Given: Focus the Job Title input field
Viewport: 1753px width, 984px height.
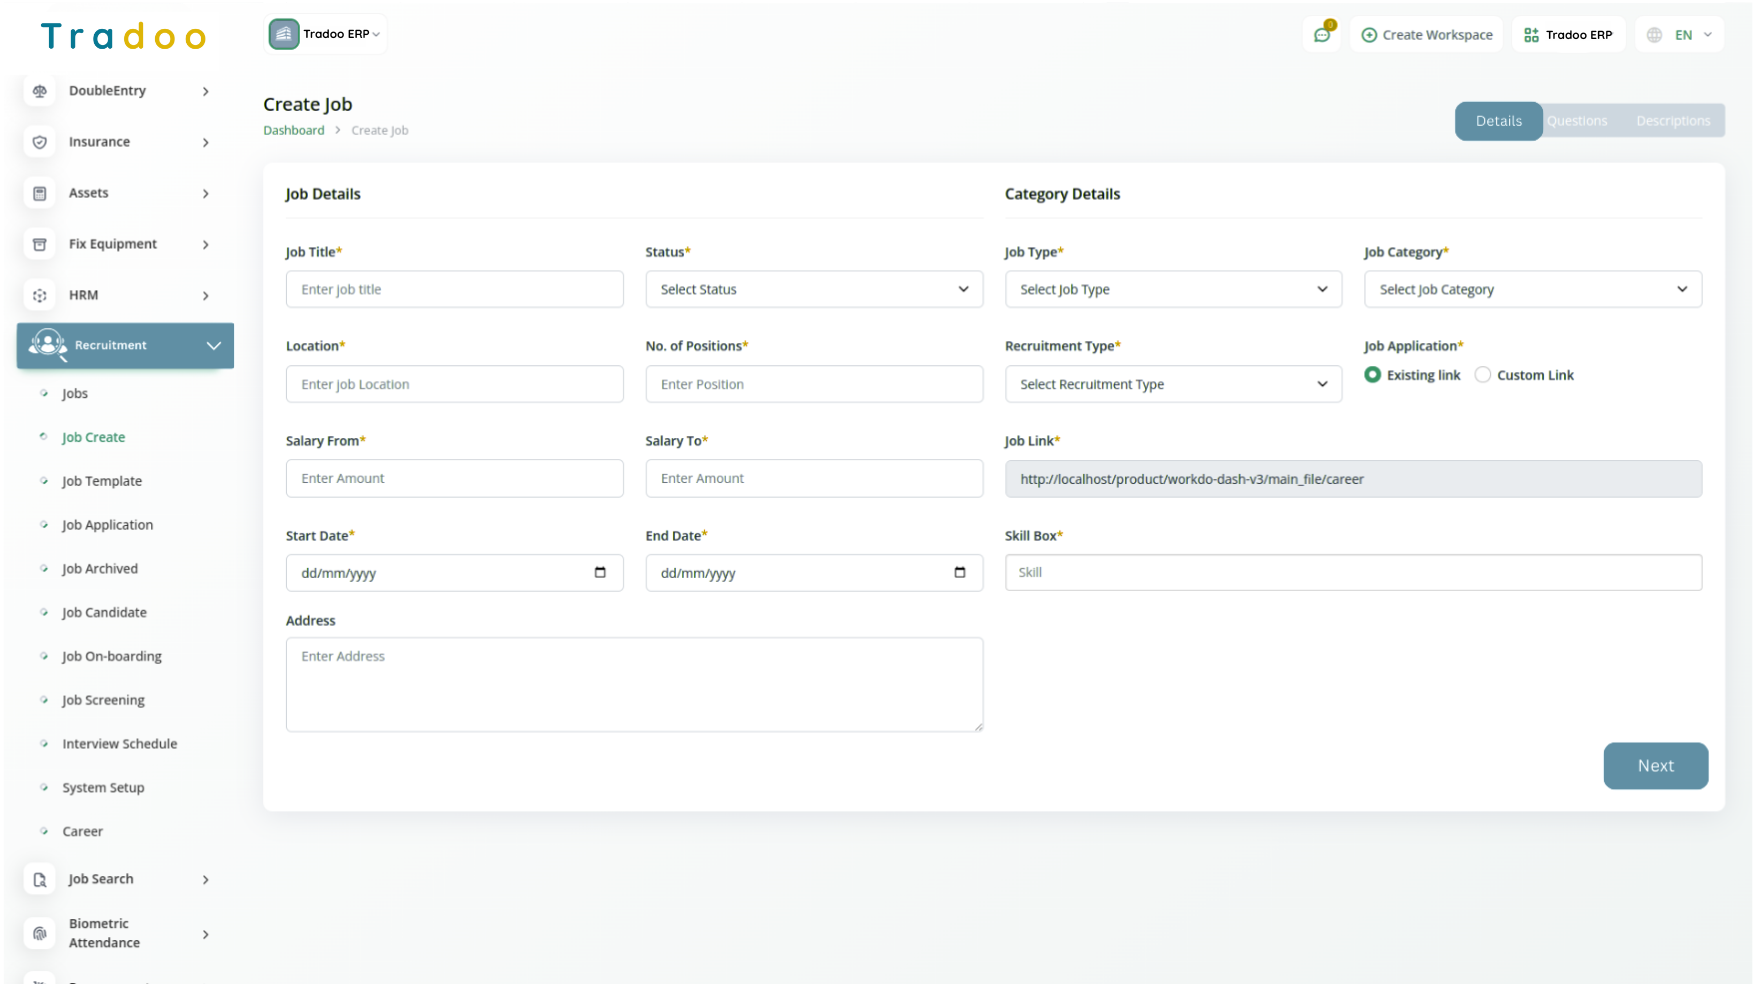Looking at the screenshot, I should click(455, 289).
